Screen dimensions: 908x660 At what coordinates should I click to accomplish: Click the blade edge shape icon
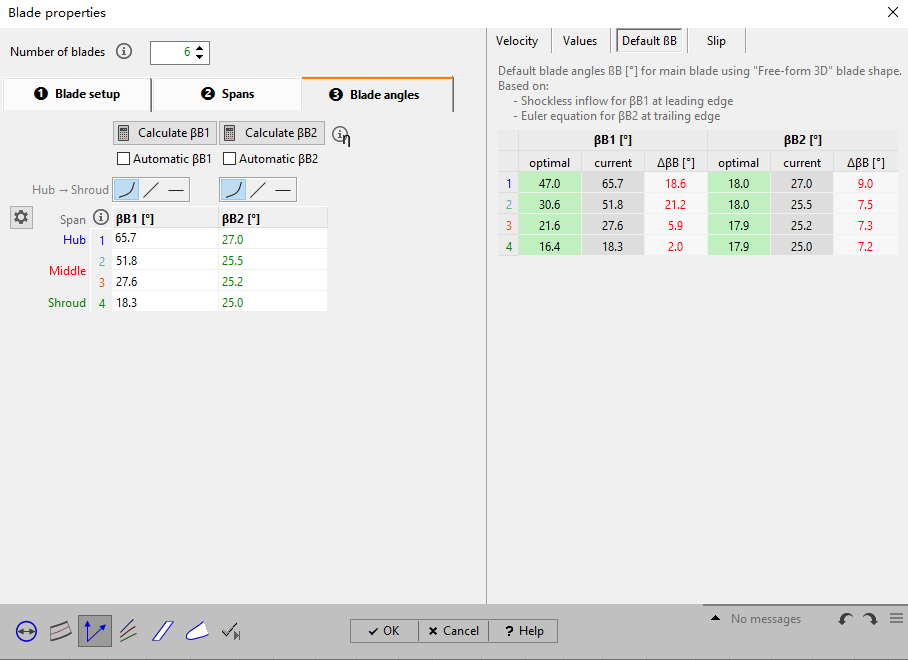point(197,631)
